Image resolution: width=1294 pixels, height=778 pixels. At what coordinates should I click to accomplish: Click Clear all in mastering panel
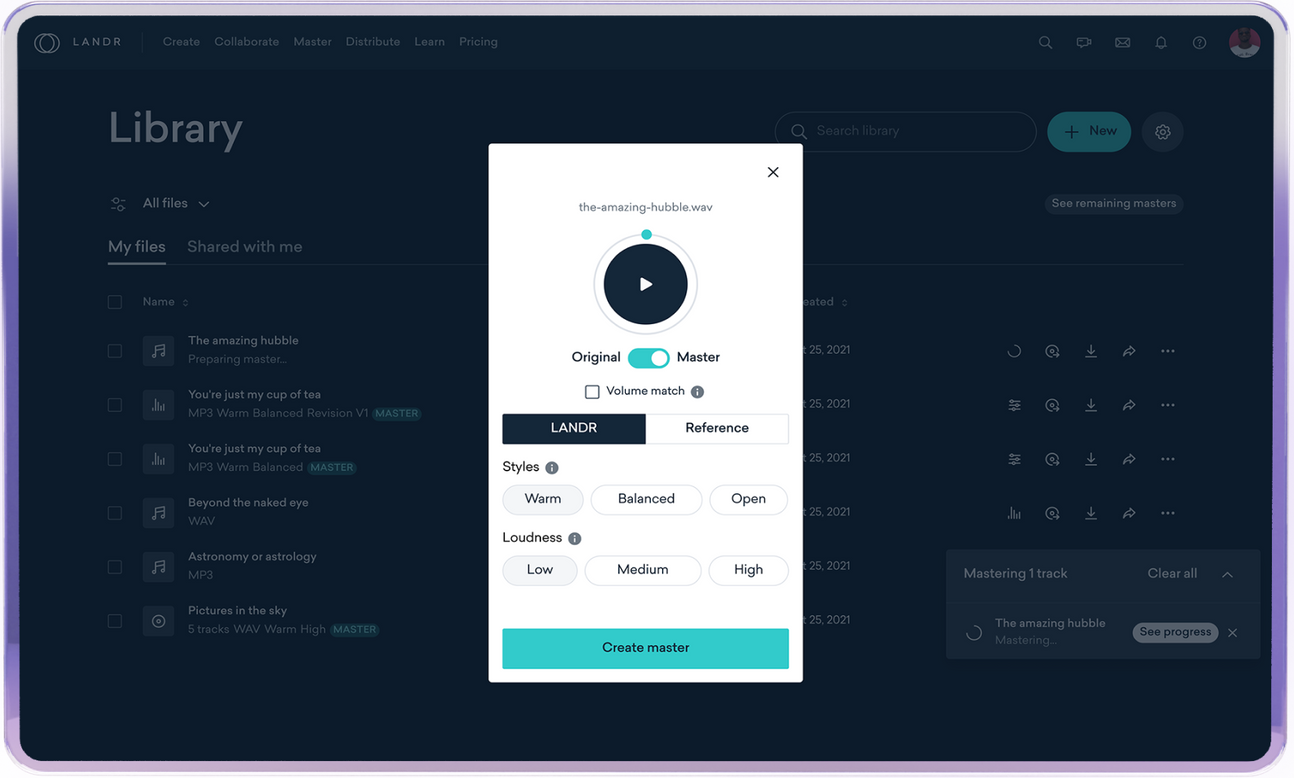(x=1172, y=574)
